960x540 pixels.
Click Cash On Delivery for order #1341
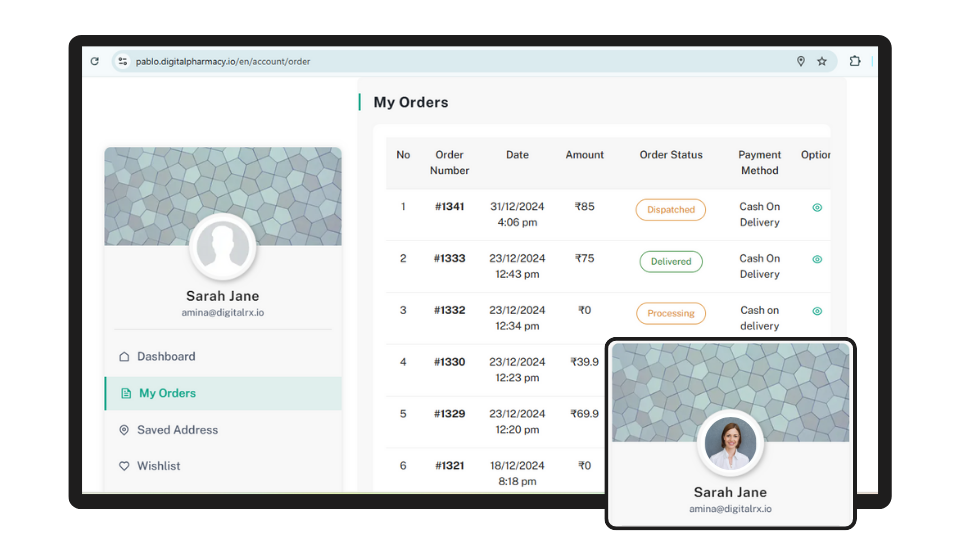(759, 215)
